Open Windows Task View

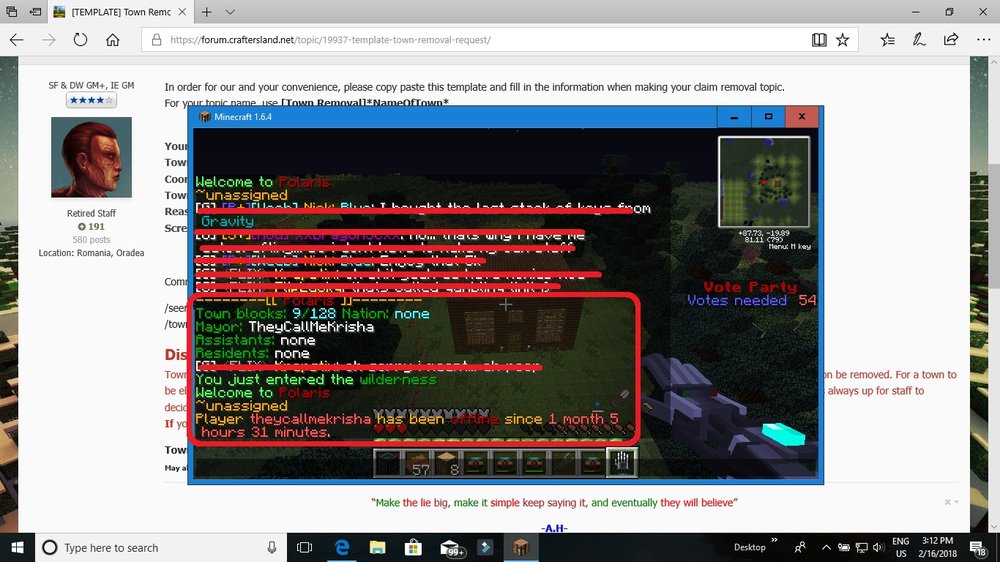click(305, 547)
